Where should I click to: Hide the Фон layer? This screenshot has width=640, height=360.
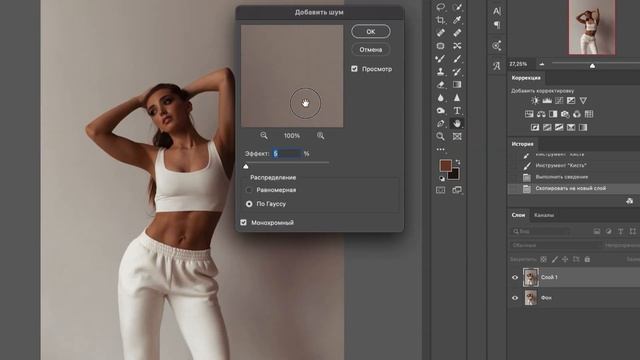[x=515, y=298]
